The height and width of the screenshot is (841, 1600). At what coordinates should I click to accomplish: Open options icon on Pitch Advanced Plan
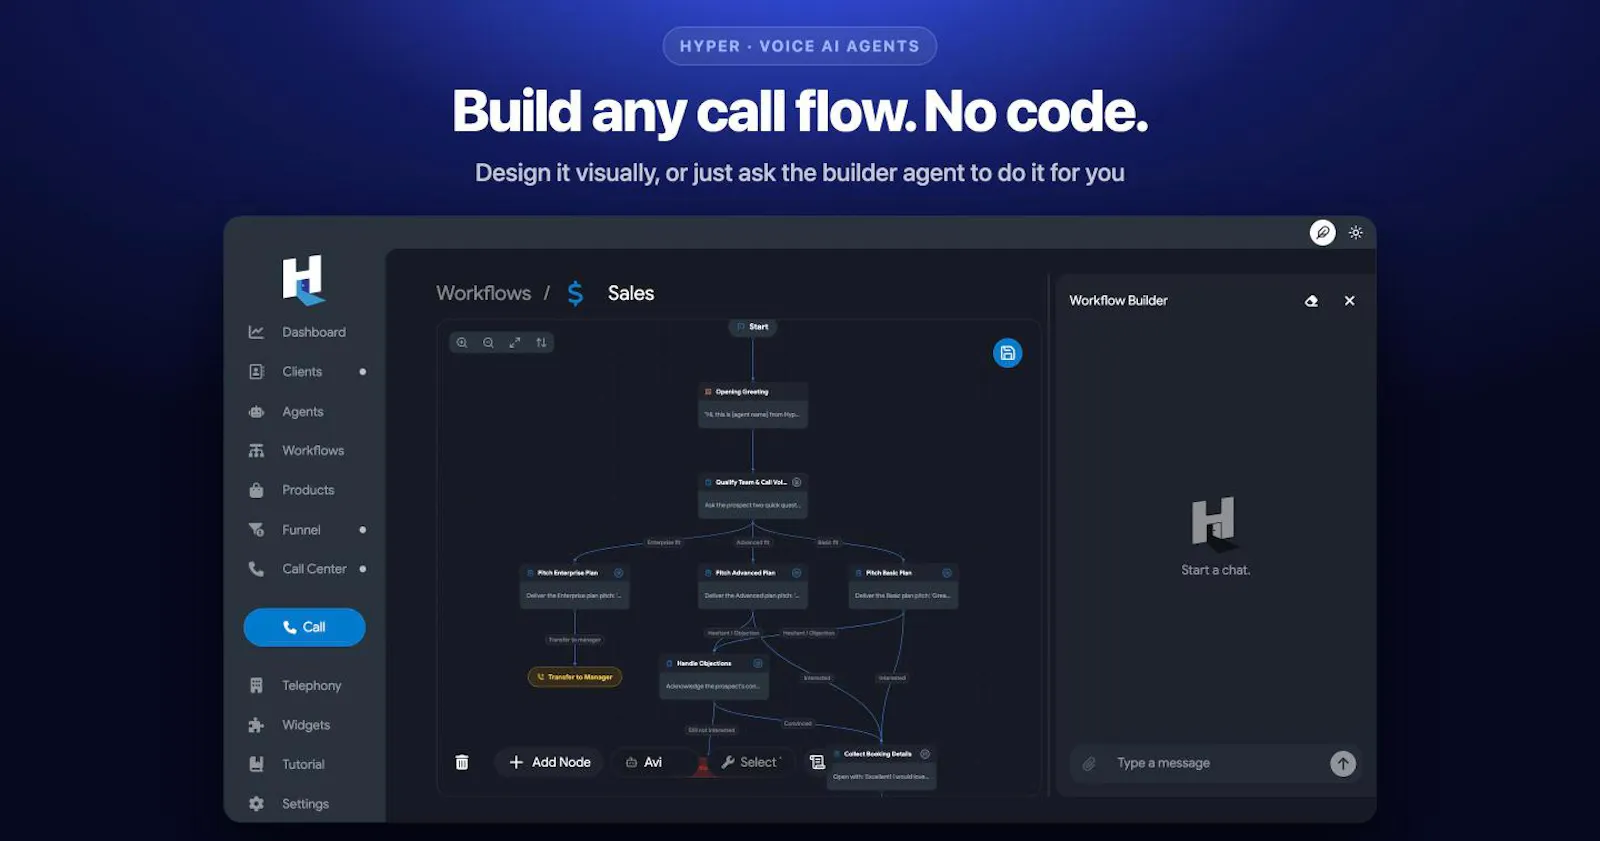coord(797,573)
